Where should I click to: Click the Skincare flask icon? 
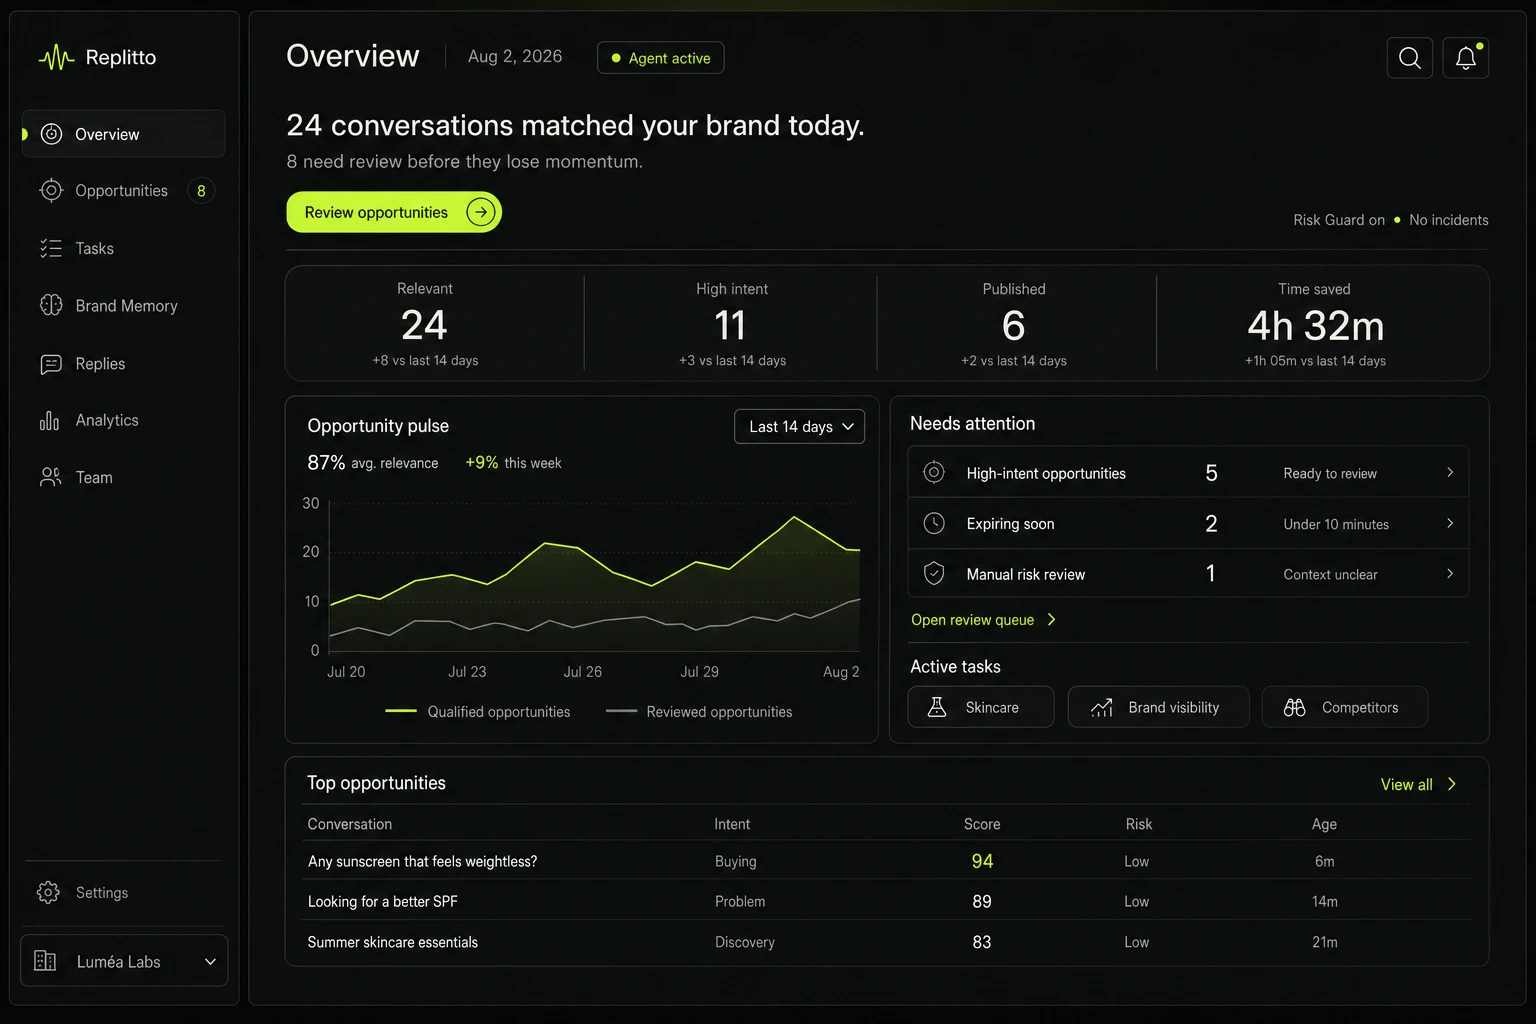[937, 707]
